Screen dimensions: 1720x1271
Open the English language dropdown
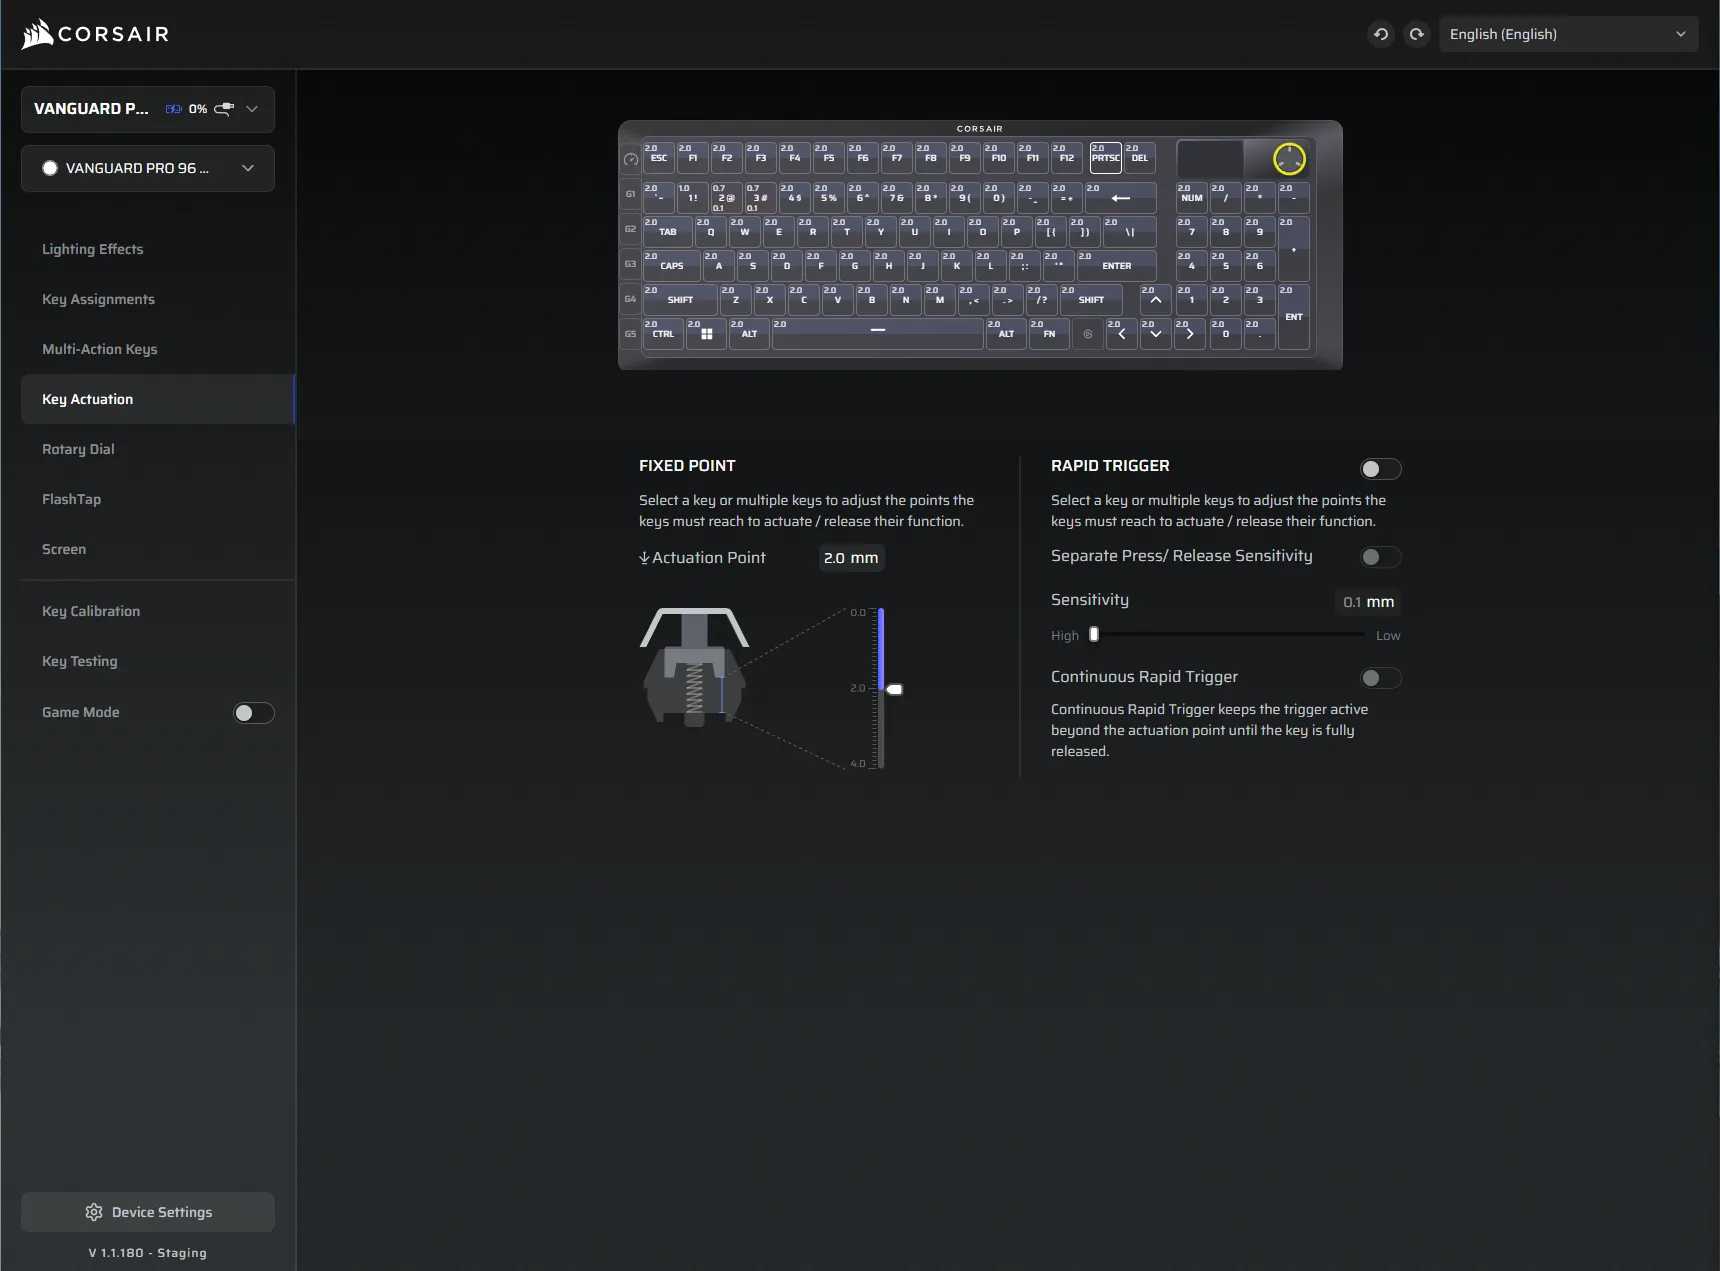pos(1568,34)
